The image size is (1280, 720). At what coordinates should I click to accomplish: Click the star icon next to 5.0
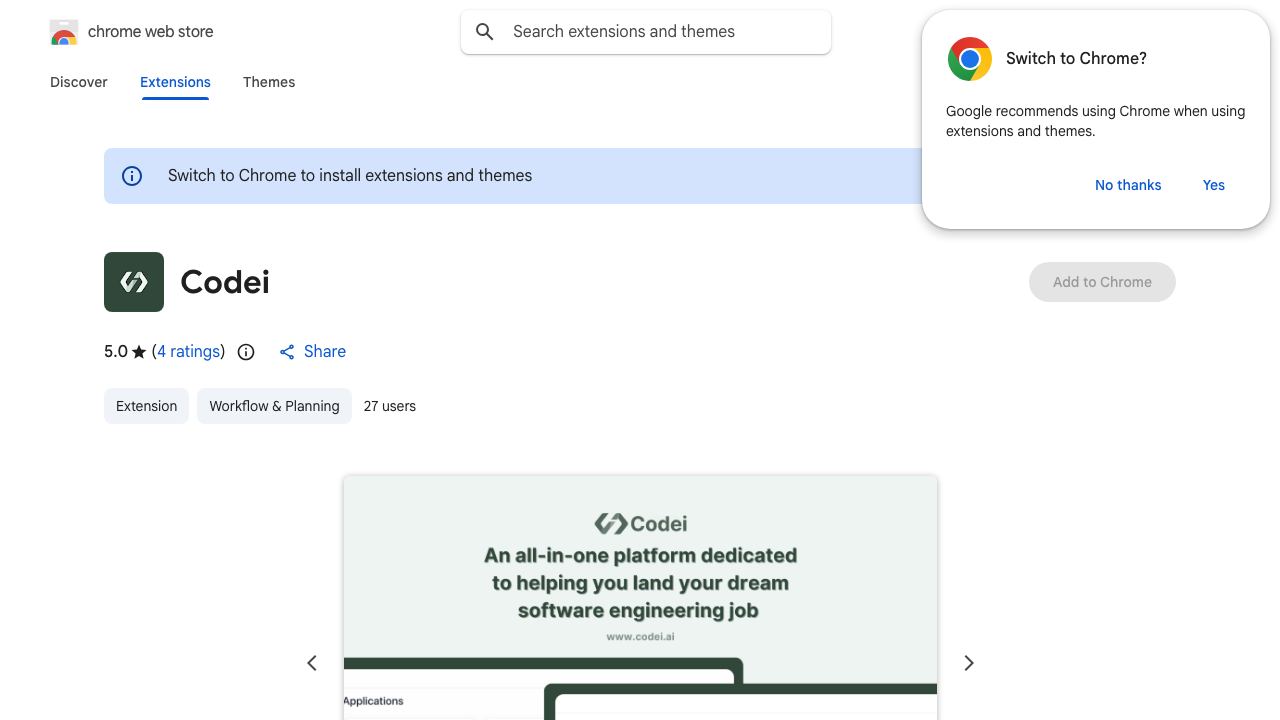pos(139,352)
